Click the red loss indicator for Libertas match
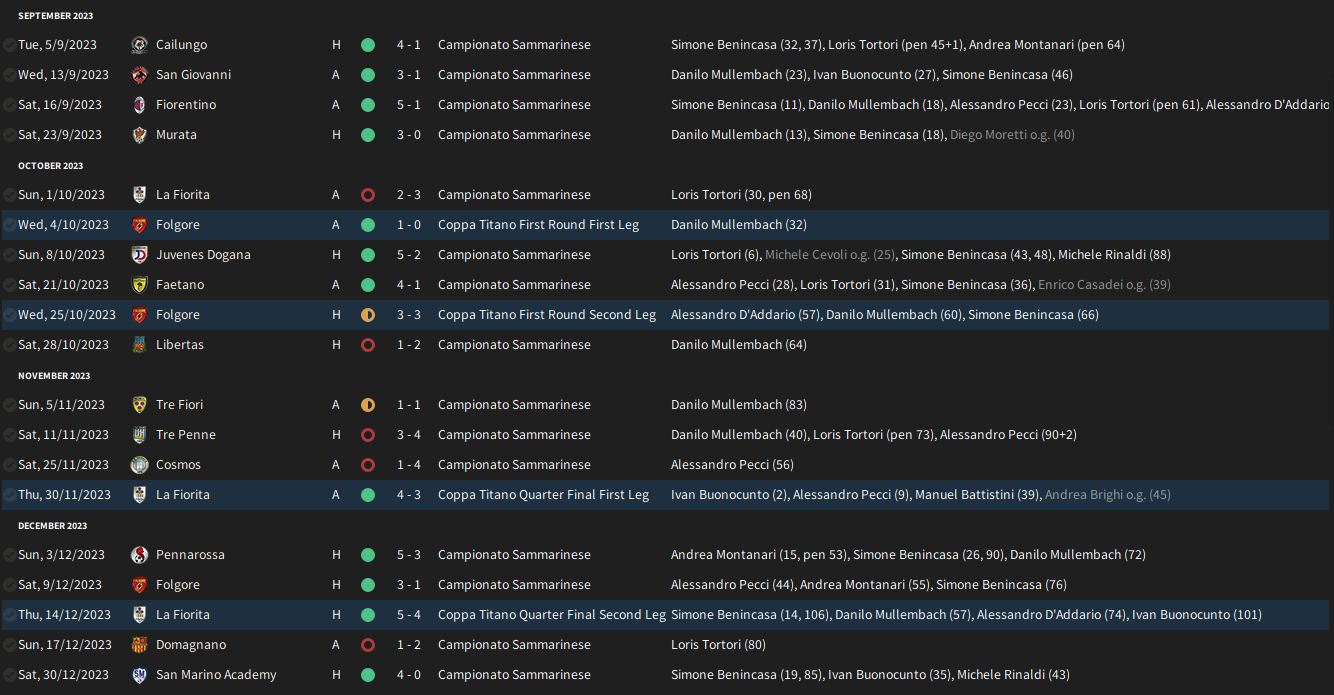The height and width of the screenshot is (695, 1334). [x=368, y=345]
